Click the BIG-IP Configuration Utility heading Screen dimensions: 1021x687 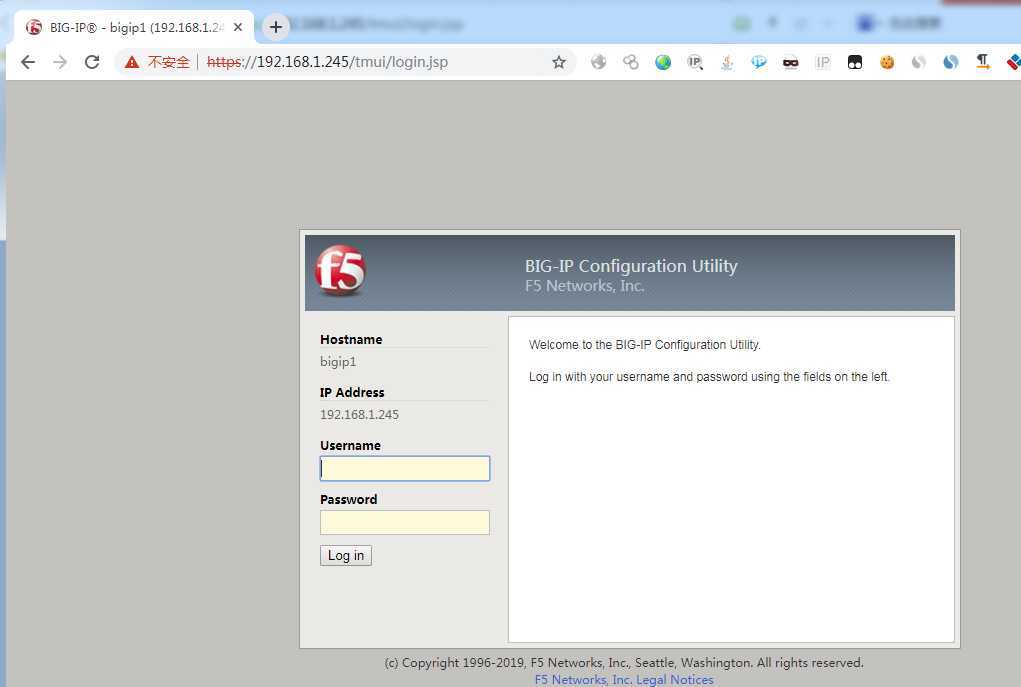[x=631, y=266]
